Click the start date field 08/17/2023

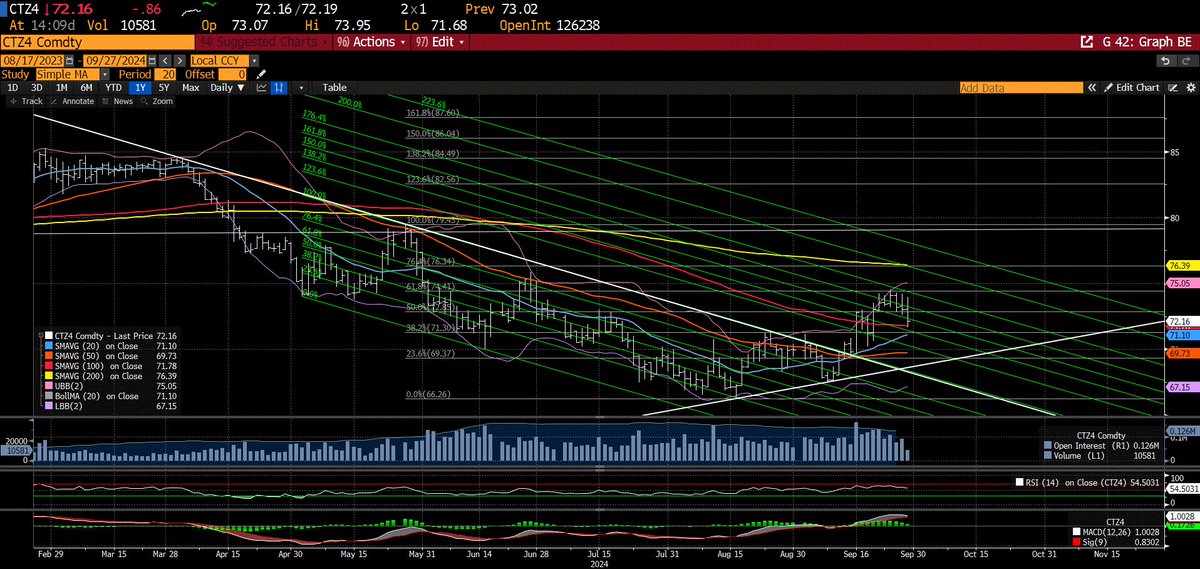[x=32, y=61]
